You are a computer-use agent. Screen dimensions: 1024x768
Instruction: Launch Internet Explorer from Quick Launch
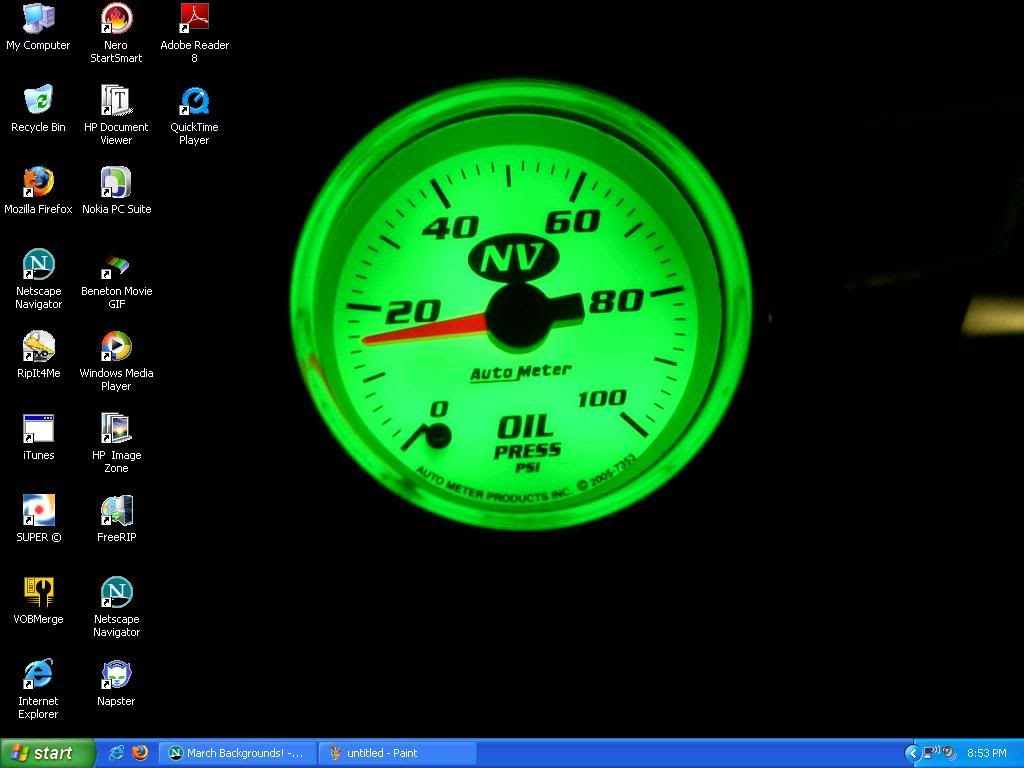pos(116,753)
